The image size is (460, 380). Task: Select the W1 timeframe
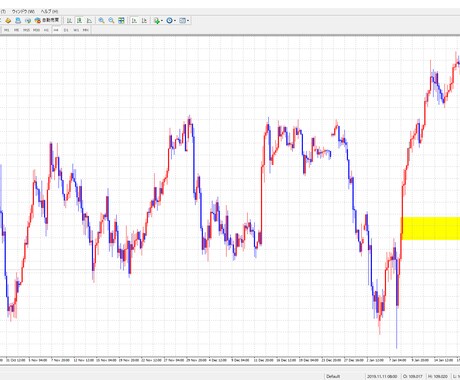click(x=76, y=30)
